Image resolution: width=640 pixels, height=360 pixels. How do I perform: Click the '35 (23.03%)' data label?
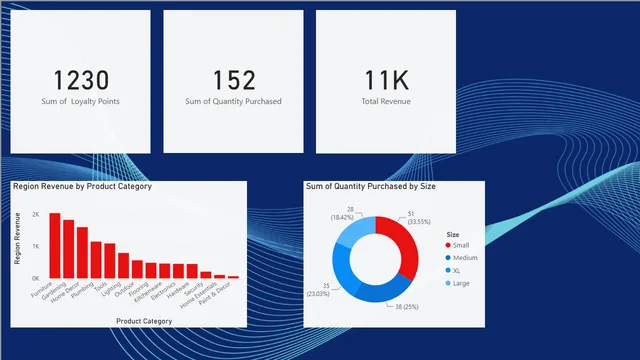318,290
